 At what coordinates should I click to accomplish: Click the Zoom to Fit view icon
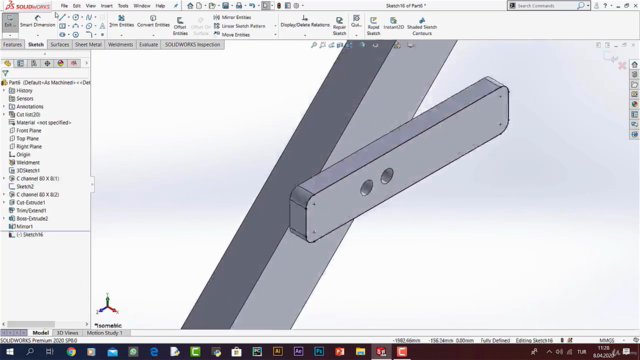(x=313, y=45)
